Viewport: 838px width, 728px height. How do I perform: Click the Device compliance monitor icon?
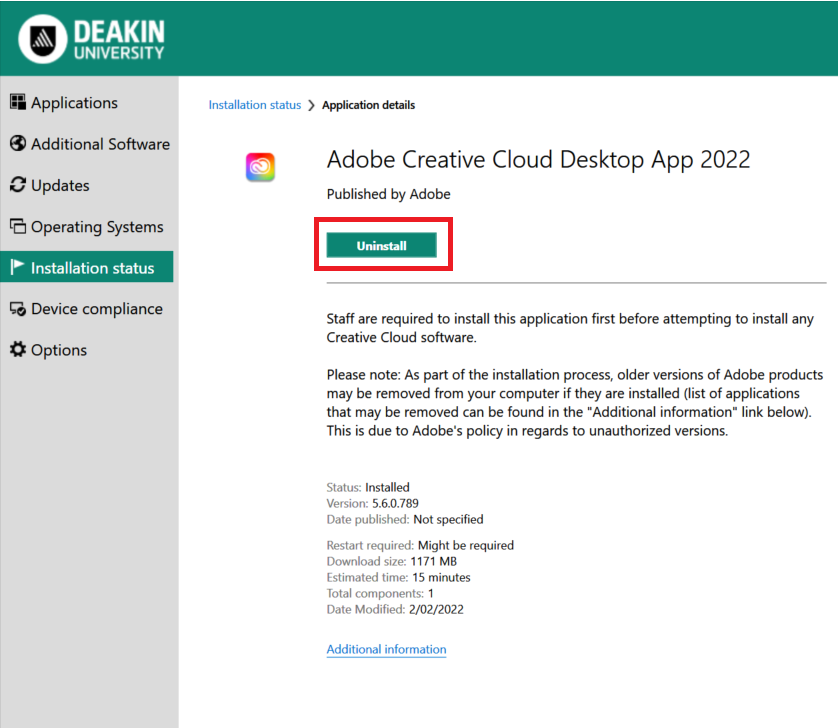(18, 308)
